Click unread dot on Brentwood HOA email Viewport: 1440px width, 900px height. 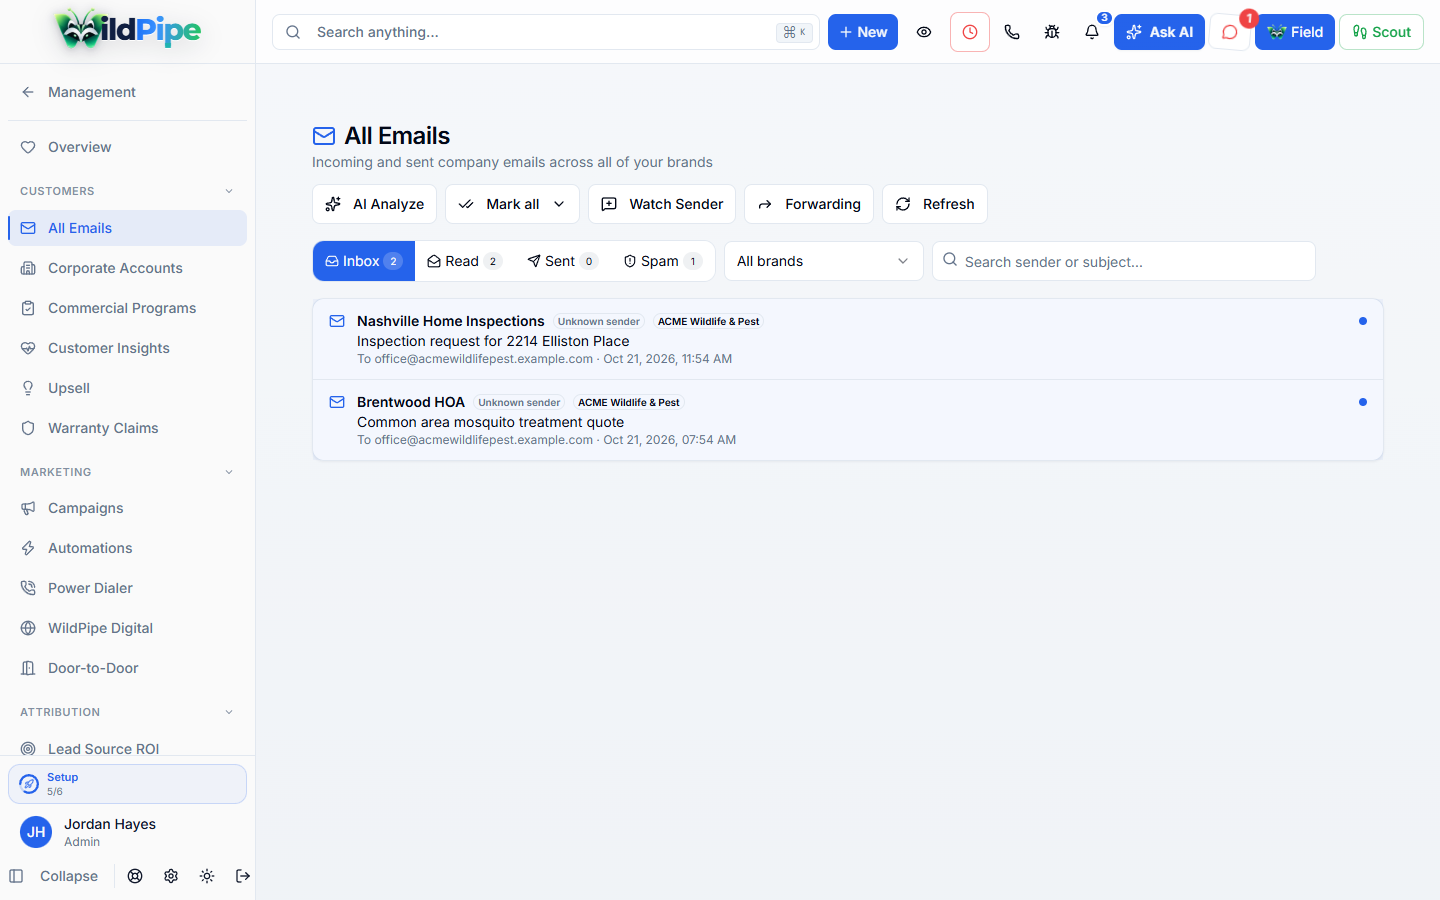coord(1363,402)
